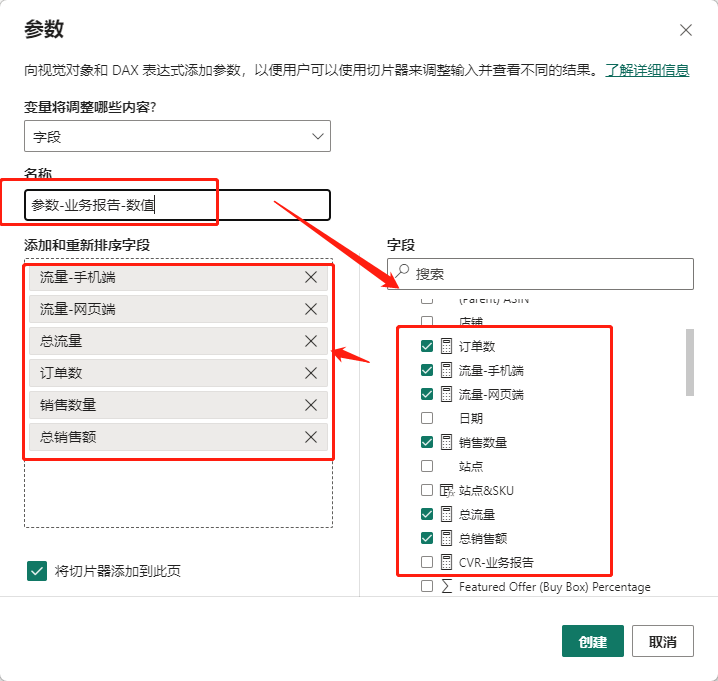Viewport: 718px width, 681px height.
Task: Check the 日期 field checkbox
Action: [427, 418]
